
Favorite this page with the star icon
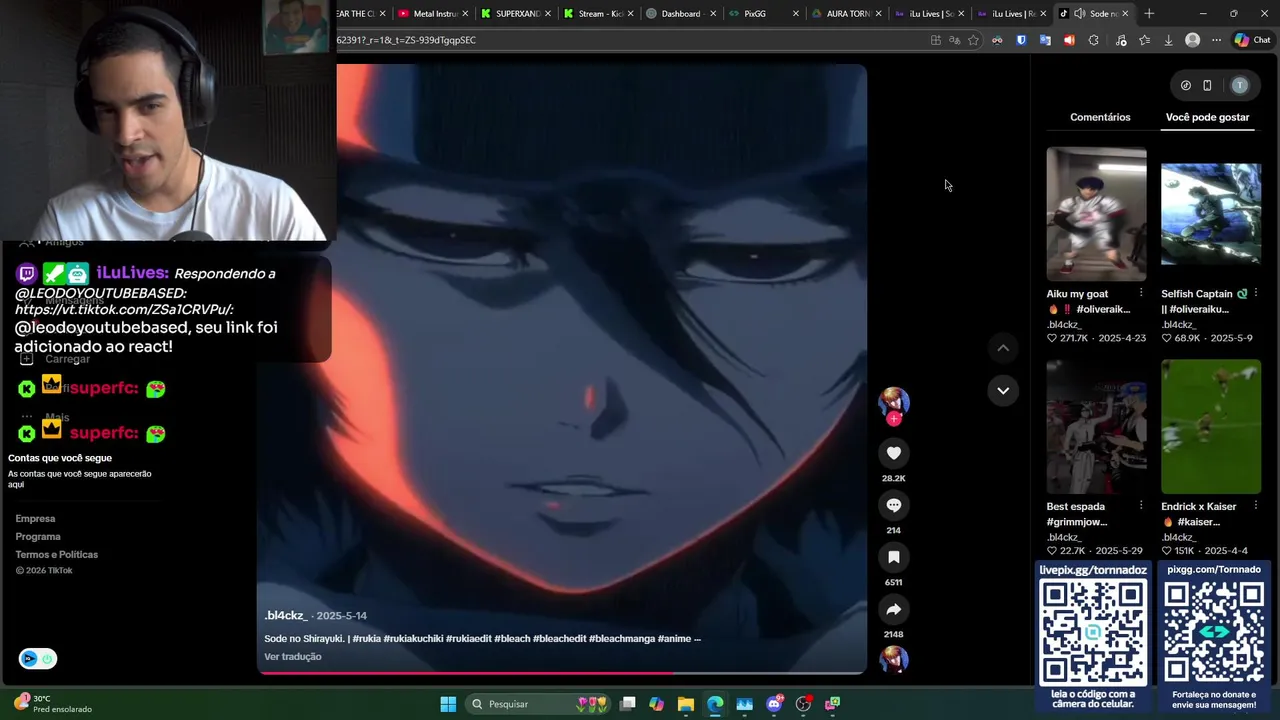click(x=973, y=40)
